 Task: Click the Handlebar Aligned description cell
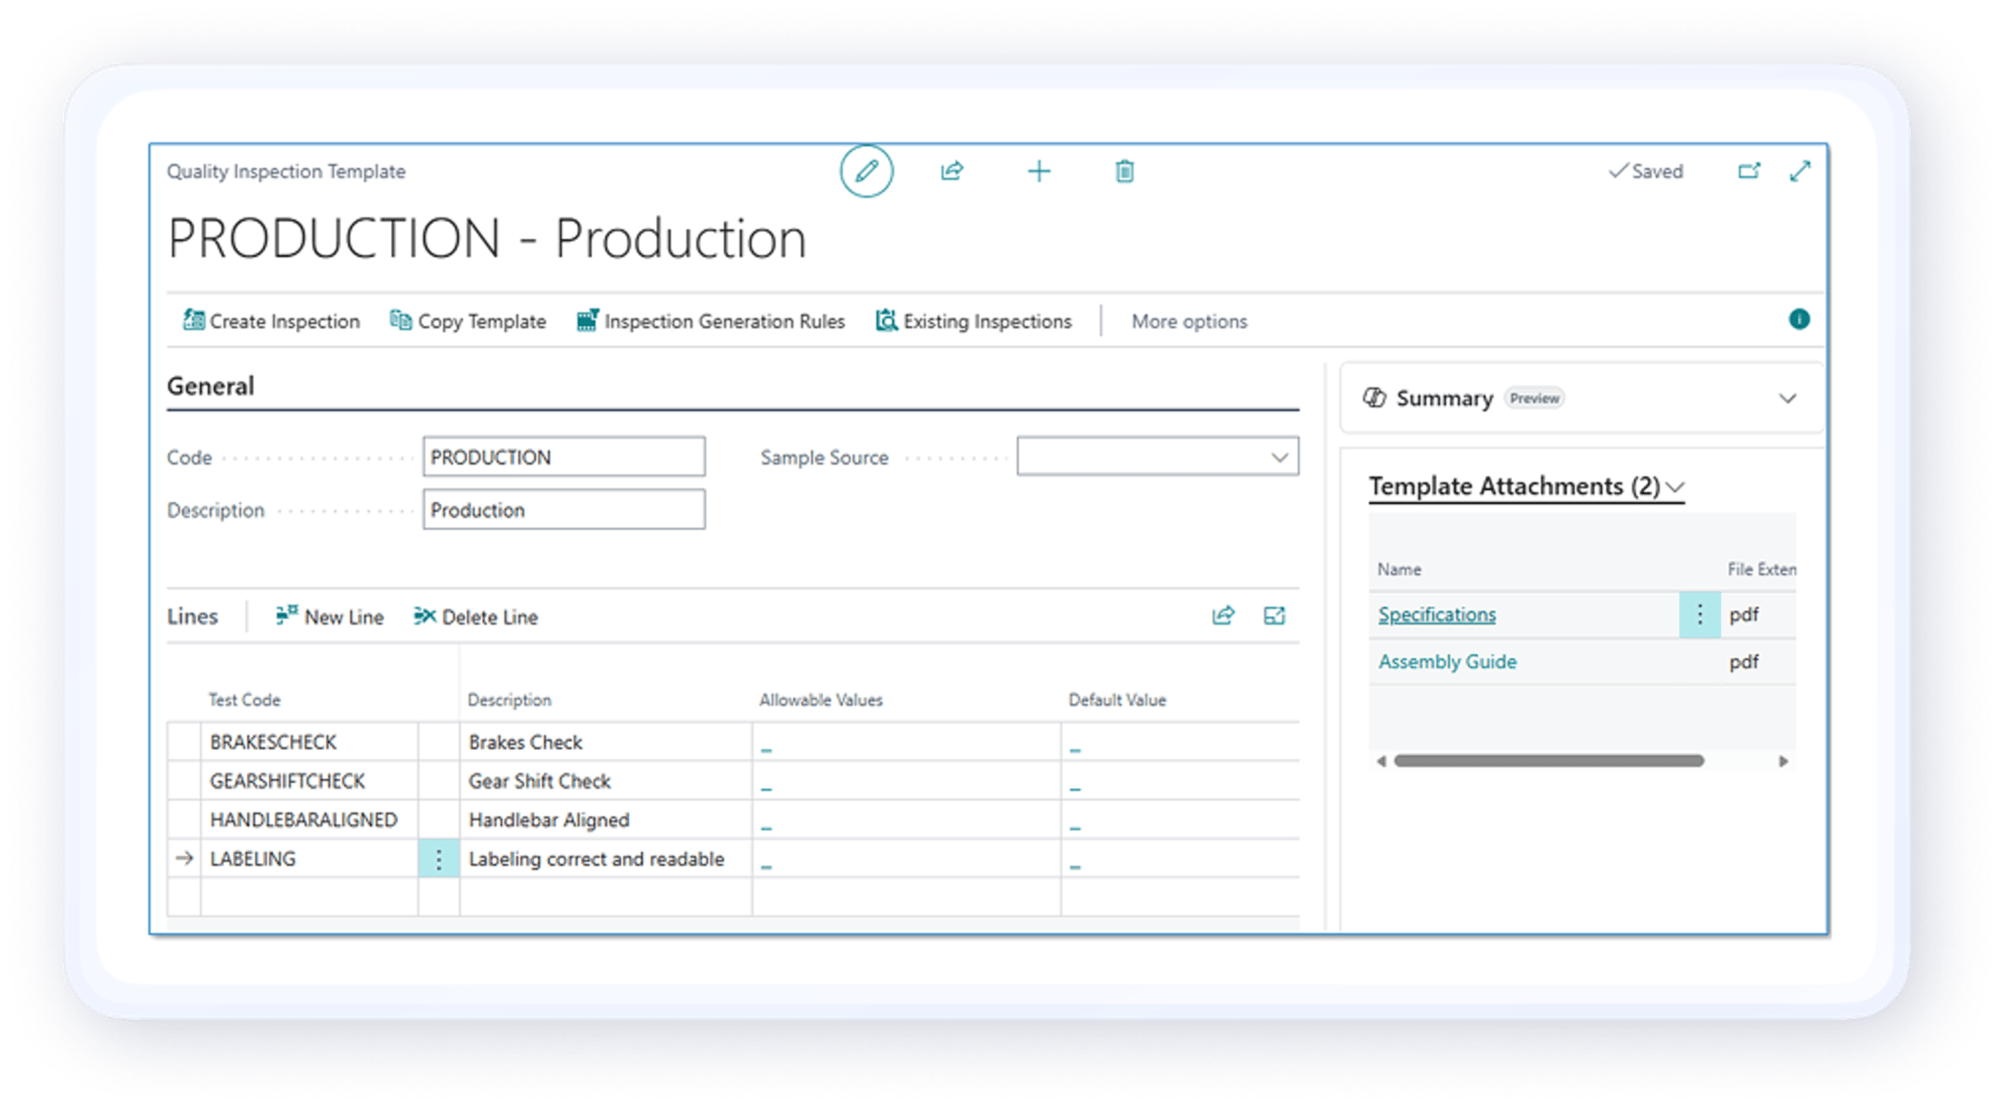click(606, 820)
